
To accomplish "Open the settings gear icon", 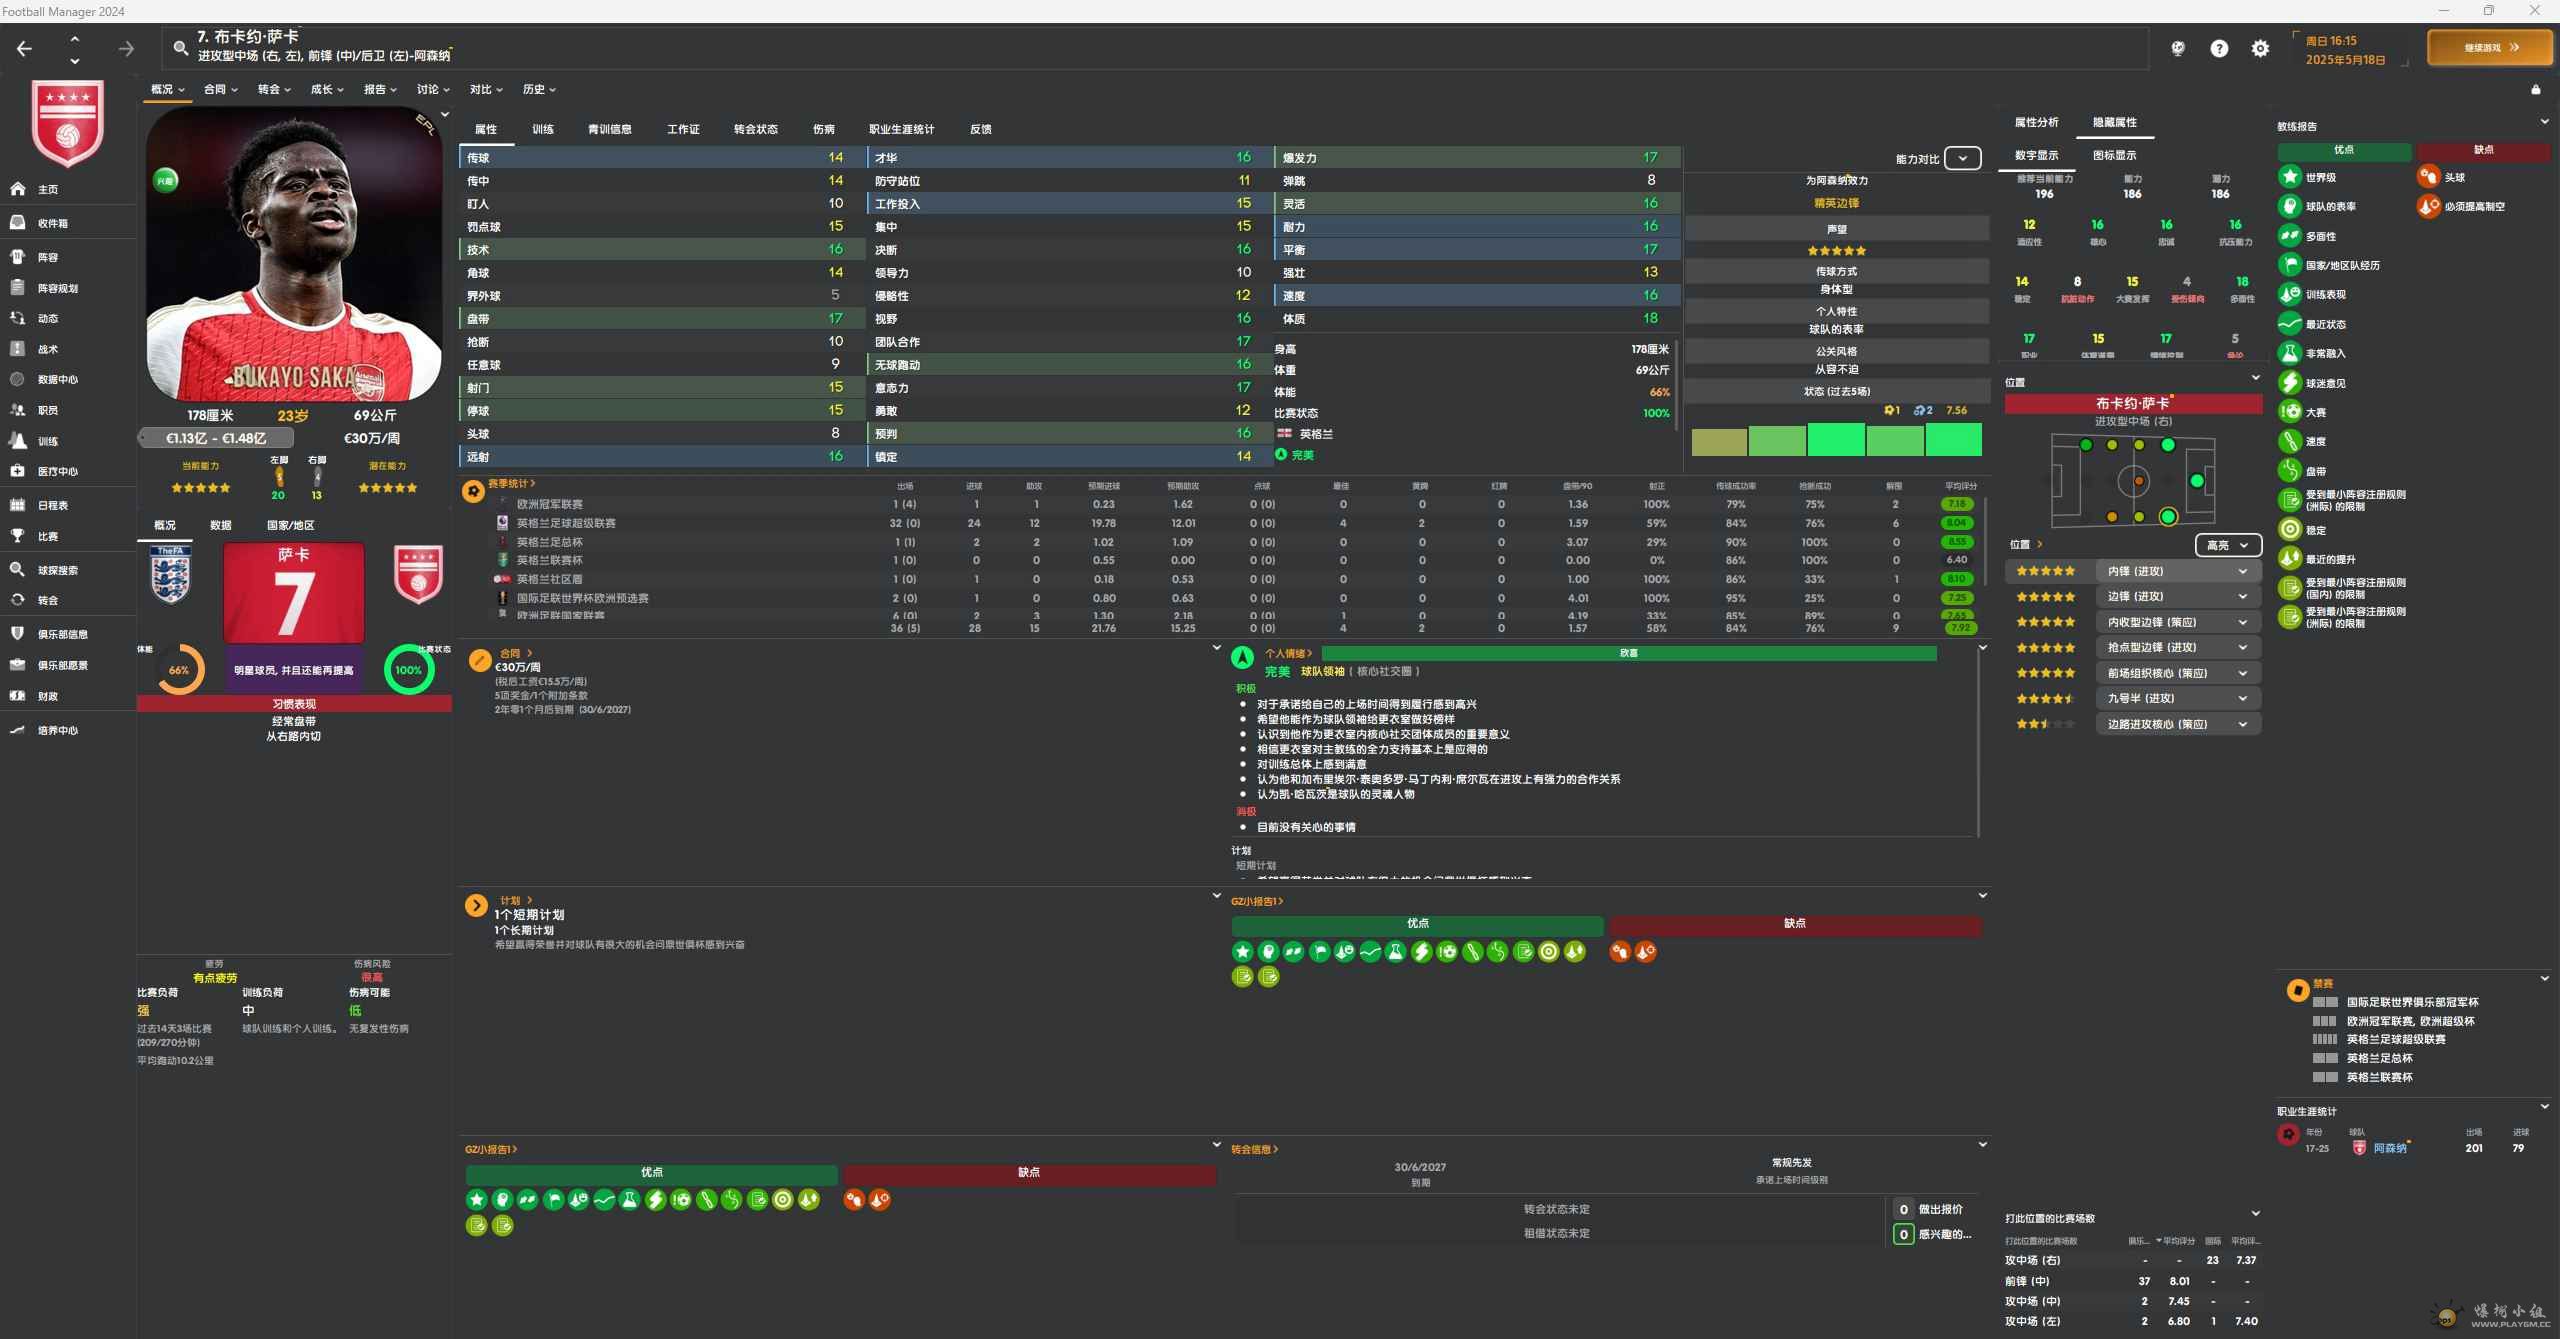I will coord(2260,48).
